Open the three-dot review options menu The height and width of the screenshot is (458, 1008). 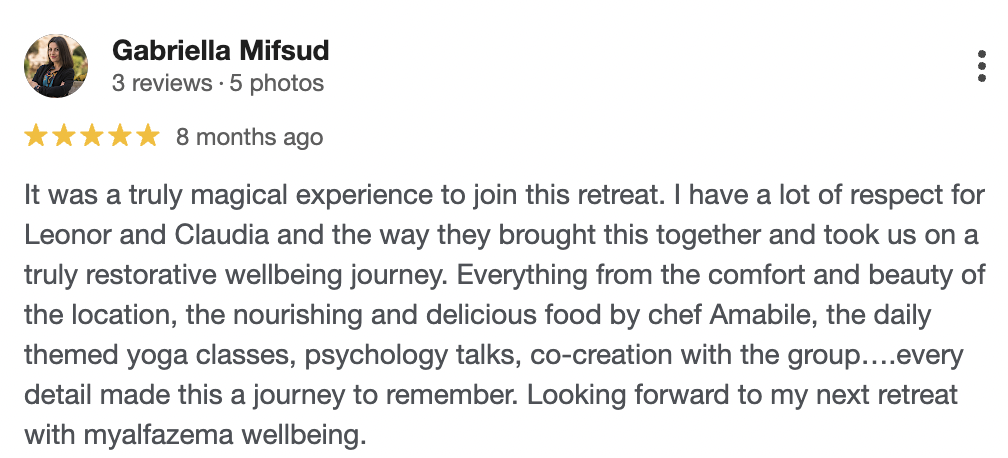(x=981, y=66)
